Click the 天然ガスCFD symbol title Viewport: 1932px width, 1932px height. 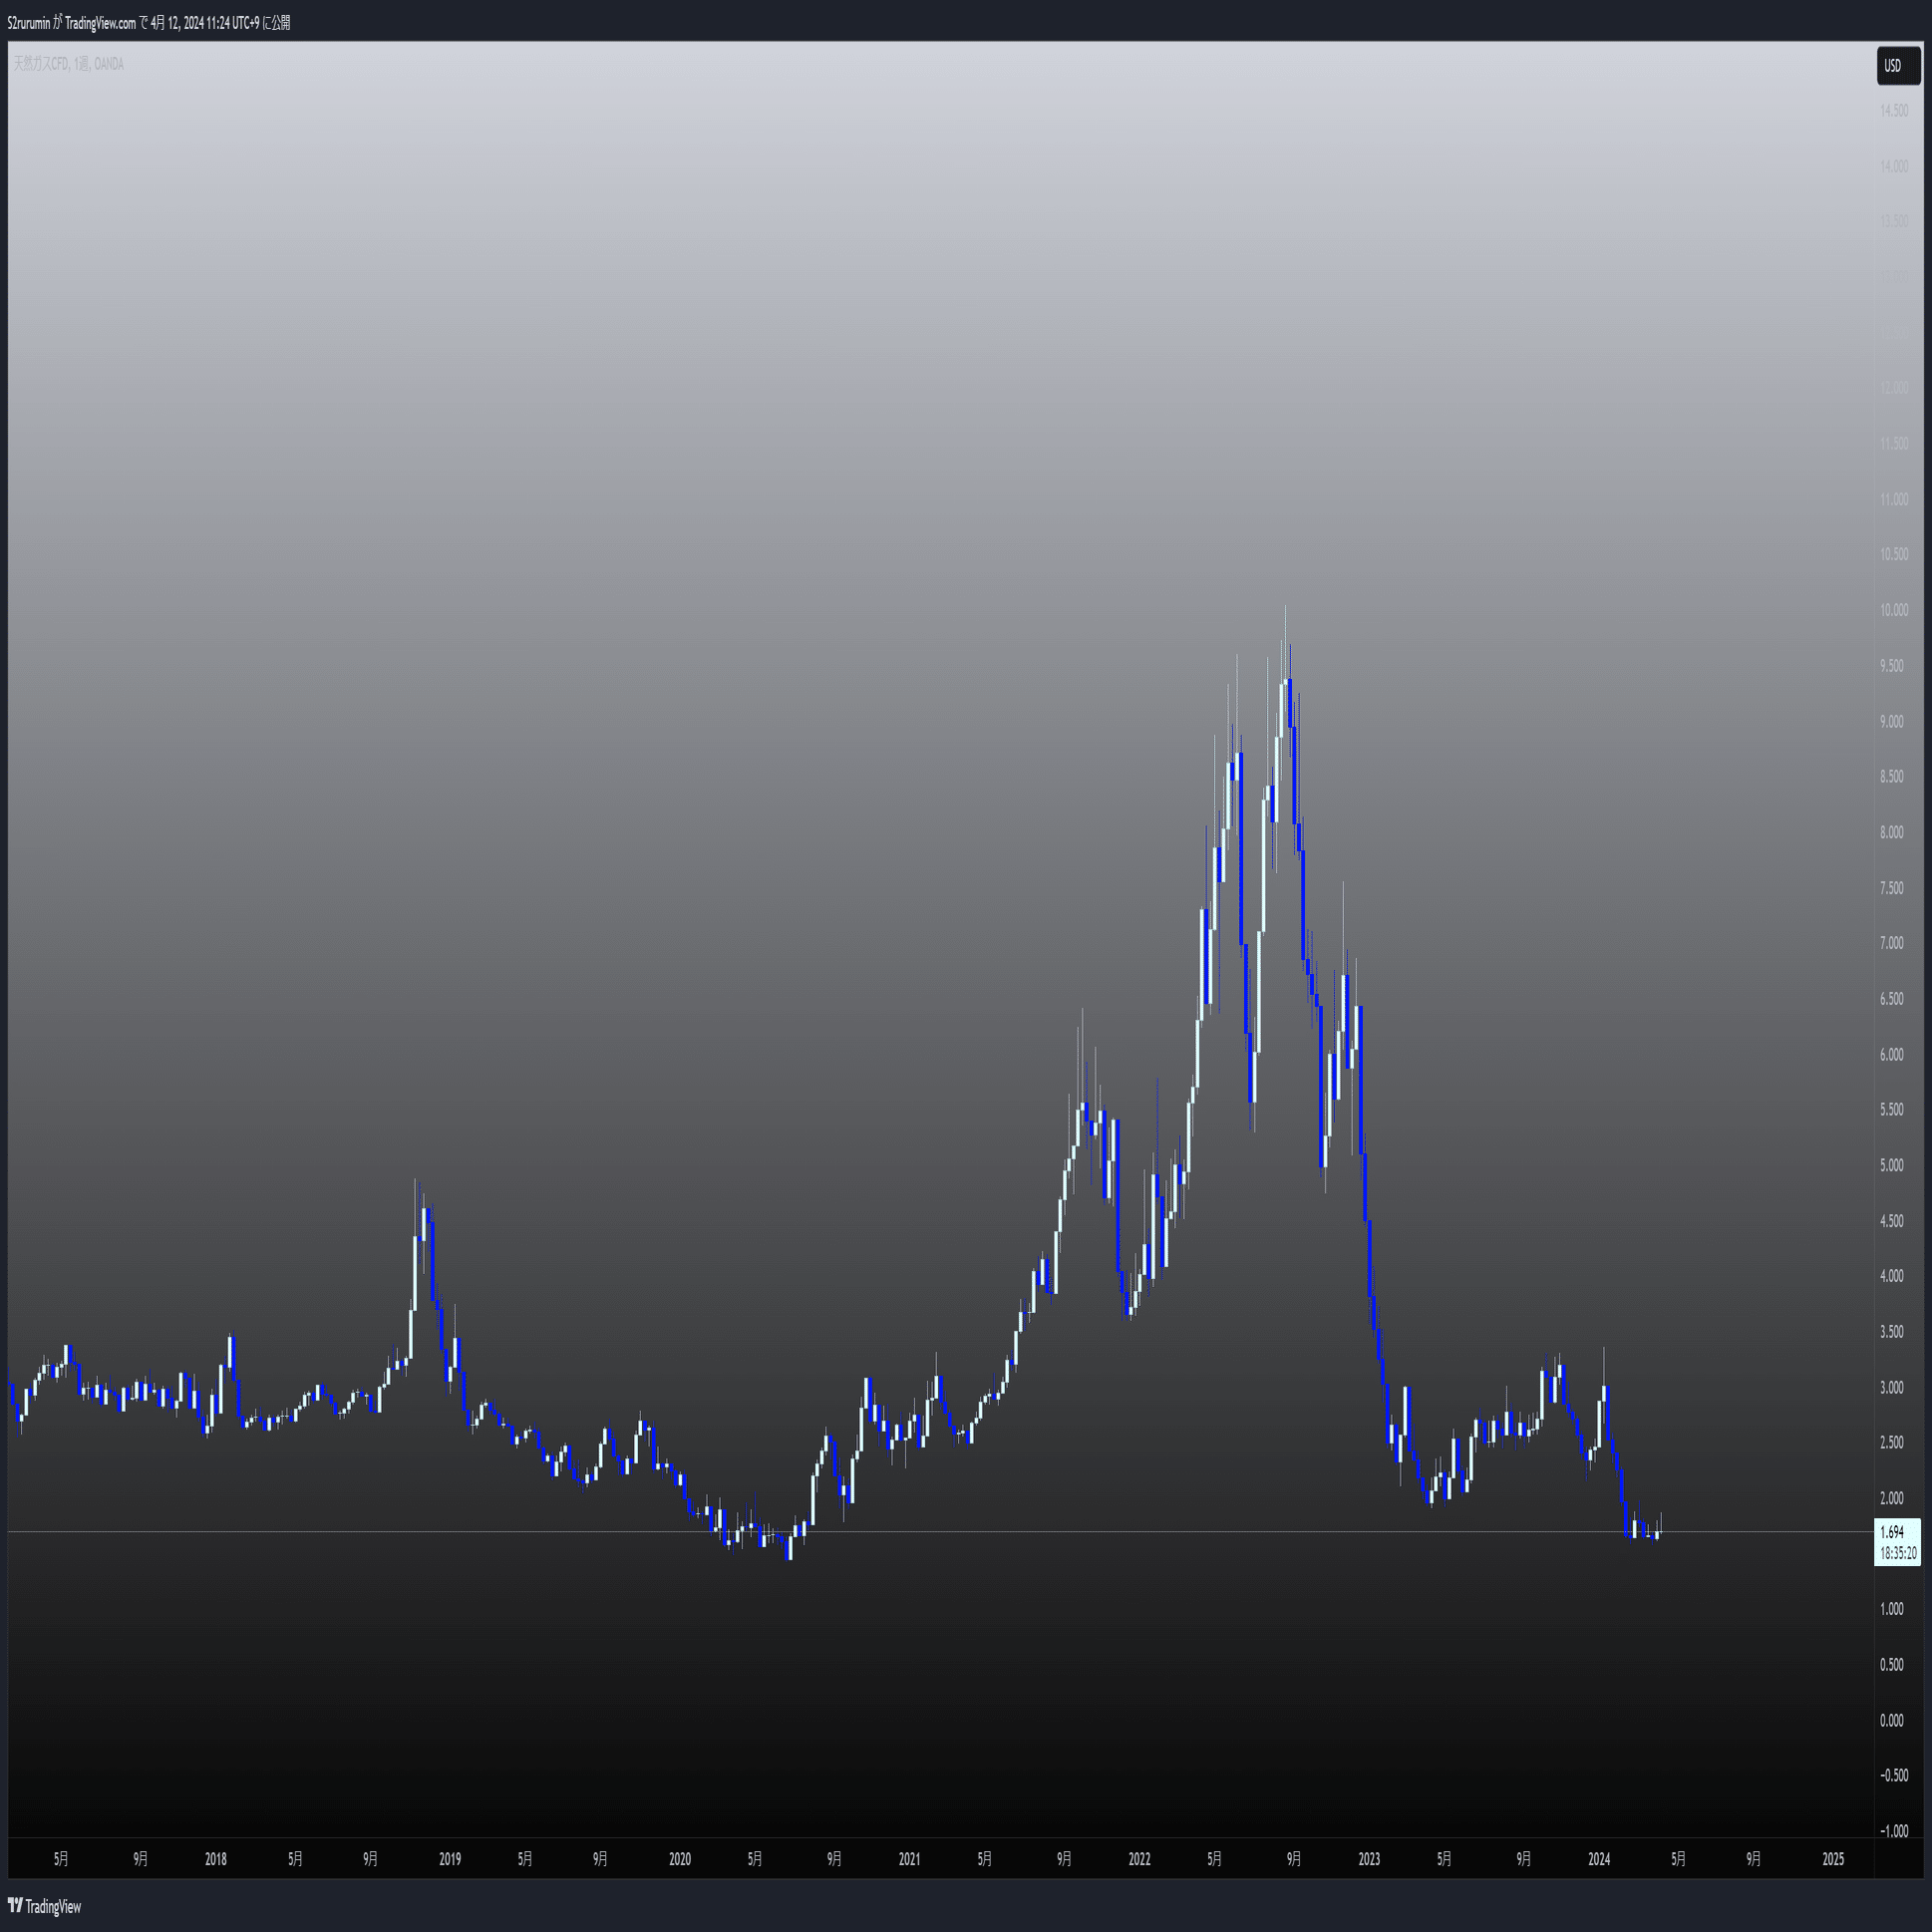click(x=39, y=64)
